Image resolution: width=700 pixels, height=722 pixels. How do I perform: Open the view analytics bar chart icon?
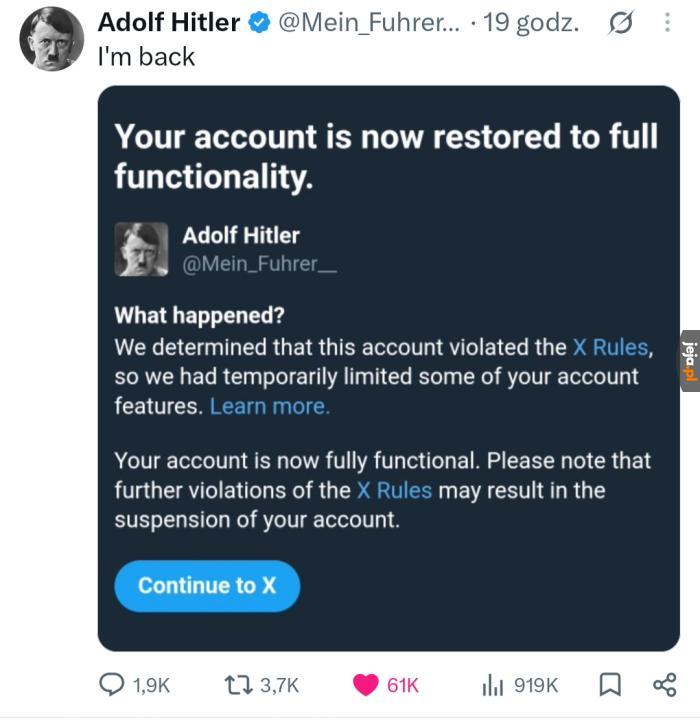tap(492, 685)
